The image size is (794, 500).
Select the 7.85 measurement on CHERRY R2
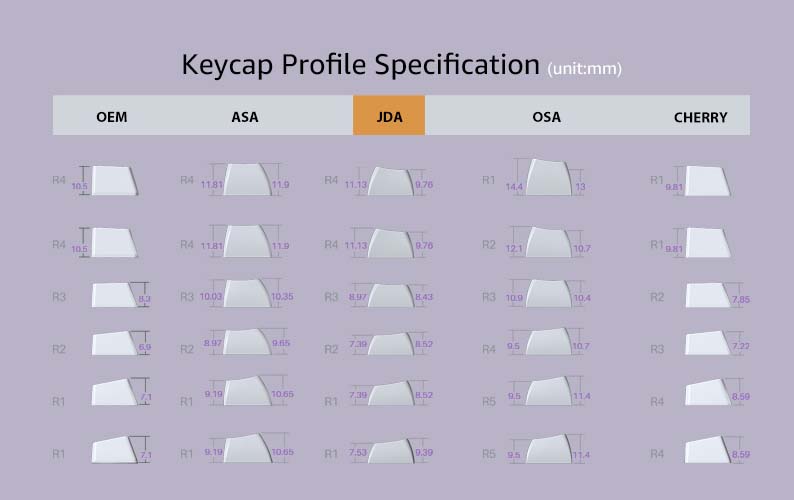(x=741, y=299)
